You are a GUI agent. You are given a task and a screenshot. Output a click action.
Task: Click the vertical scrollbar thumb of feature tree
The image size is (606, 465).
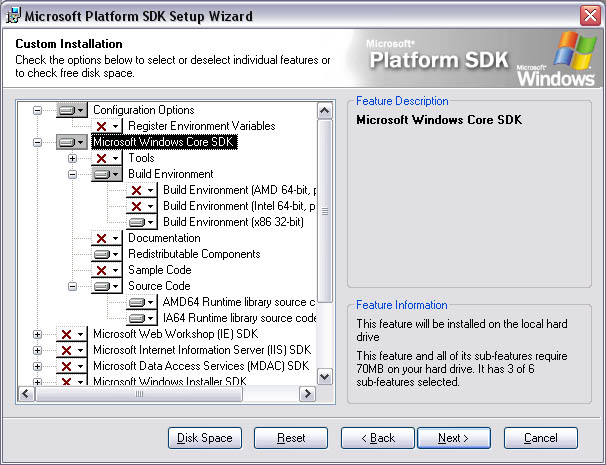click(325, 211)
